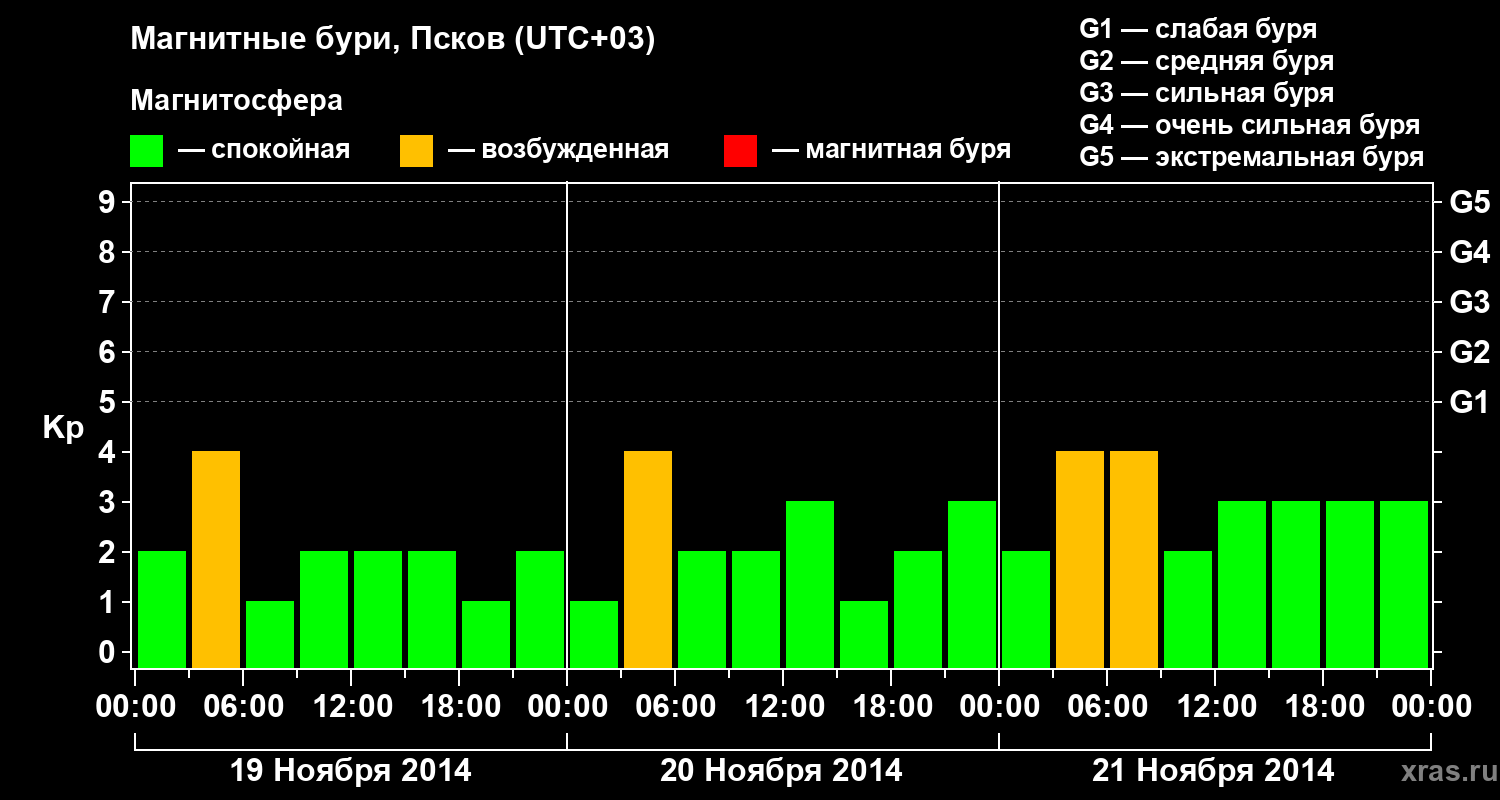Click legend line 'G1 — слабая буря'
This screenshot has width=1500, height=800.
pyautogui.click(x=1198, y=29)
